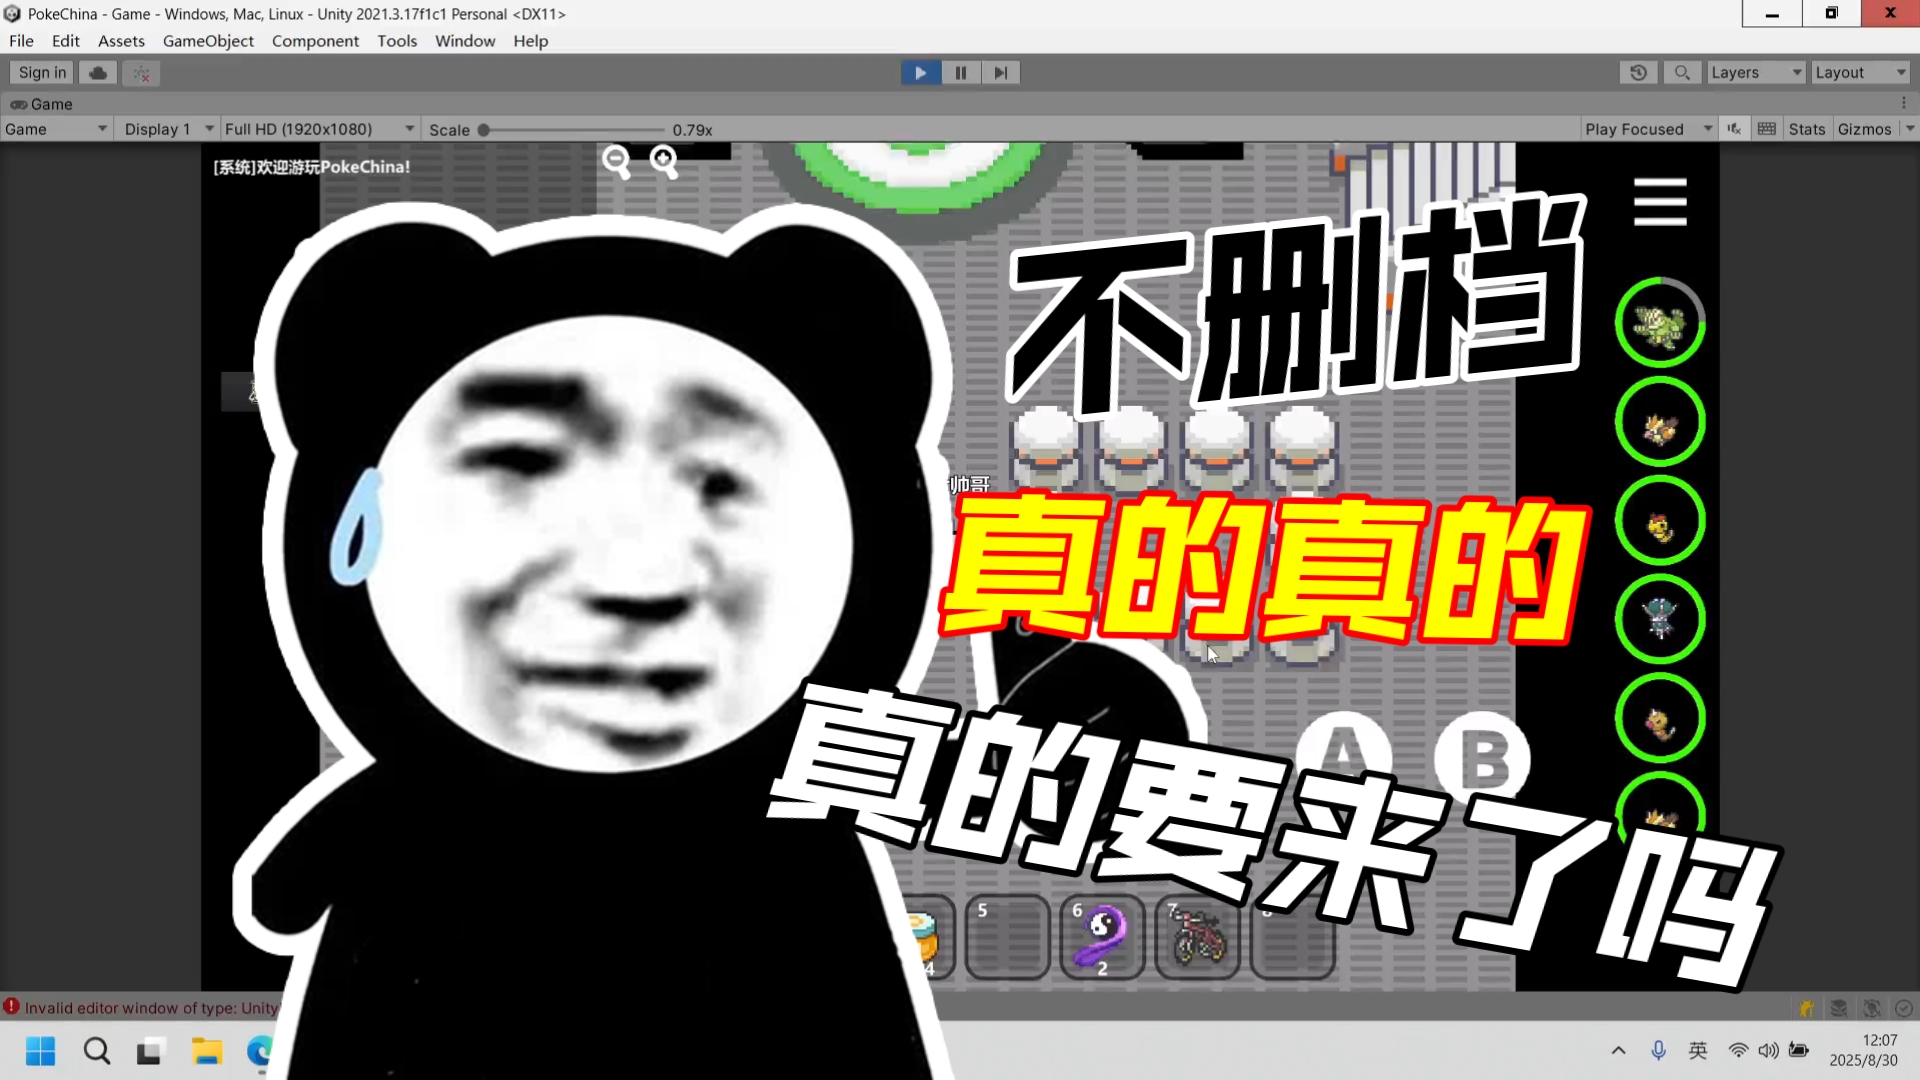Step forward one frame
The height and width of the screenshot is (1080, 1920).
click(1000, 72)
